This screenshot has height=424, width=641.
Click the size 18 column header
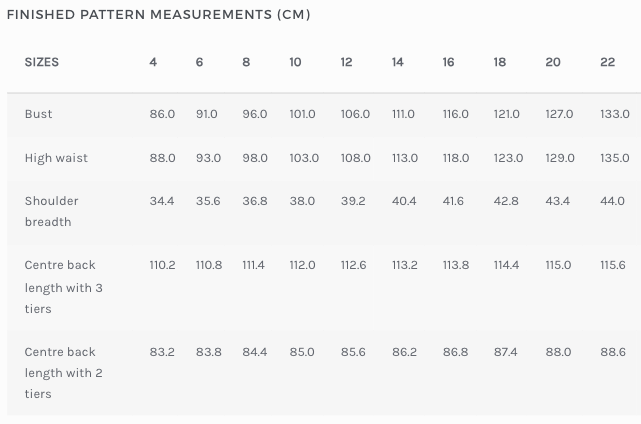pos(500,62)
